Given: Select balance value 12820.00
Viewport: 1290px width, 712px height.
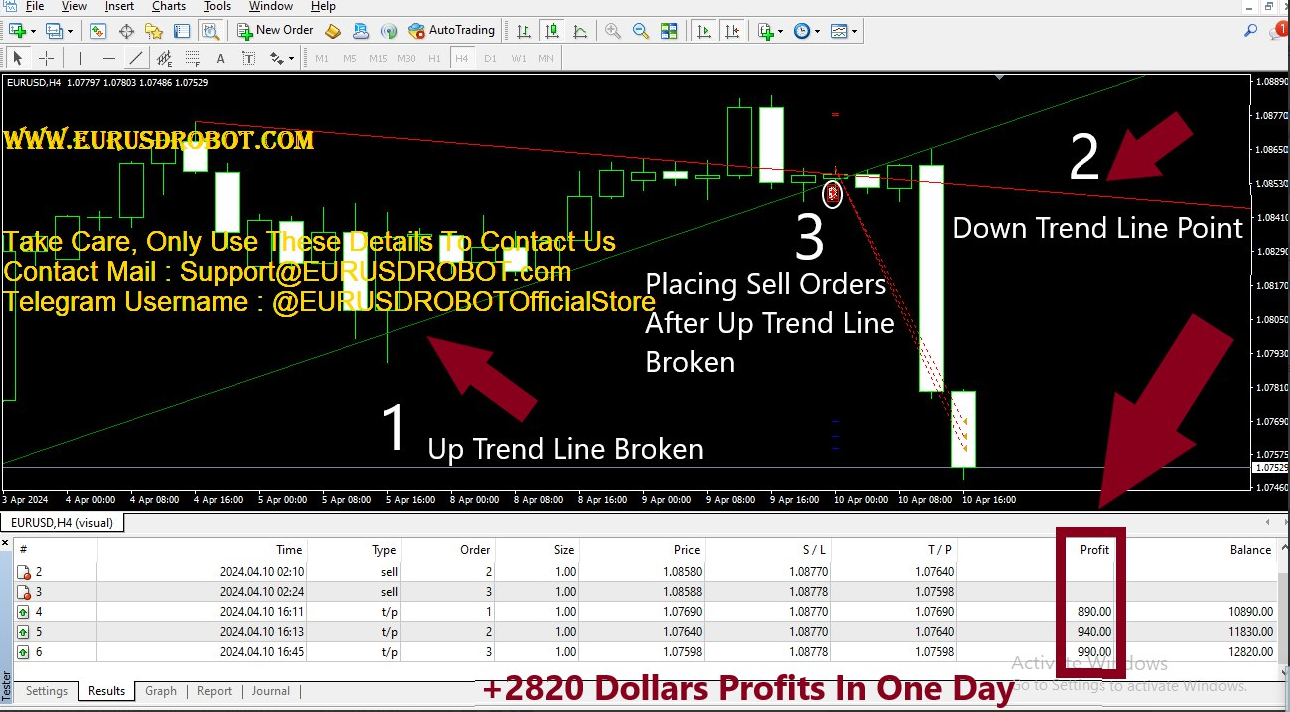Looking at the screenshot, I should [x=1250, y=652].
